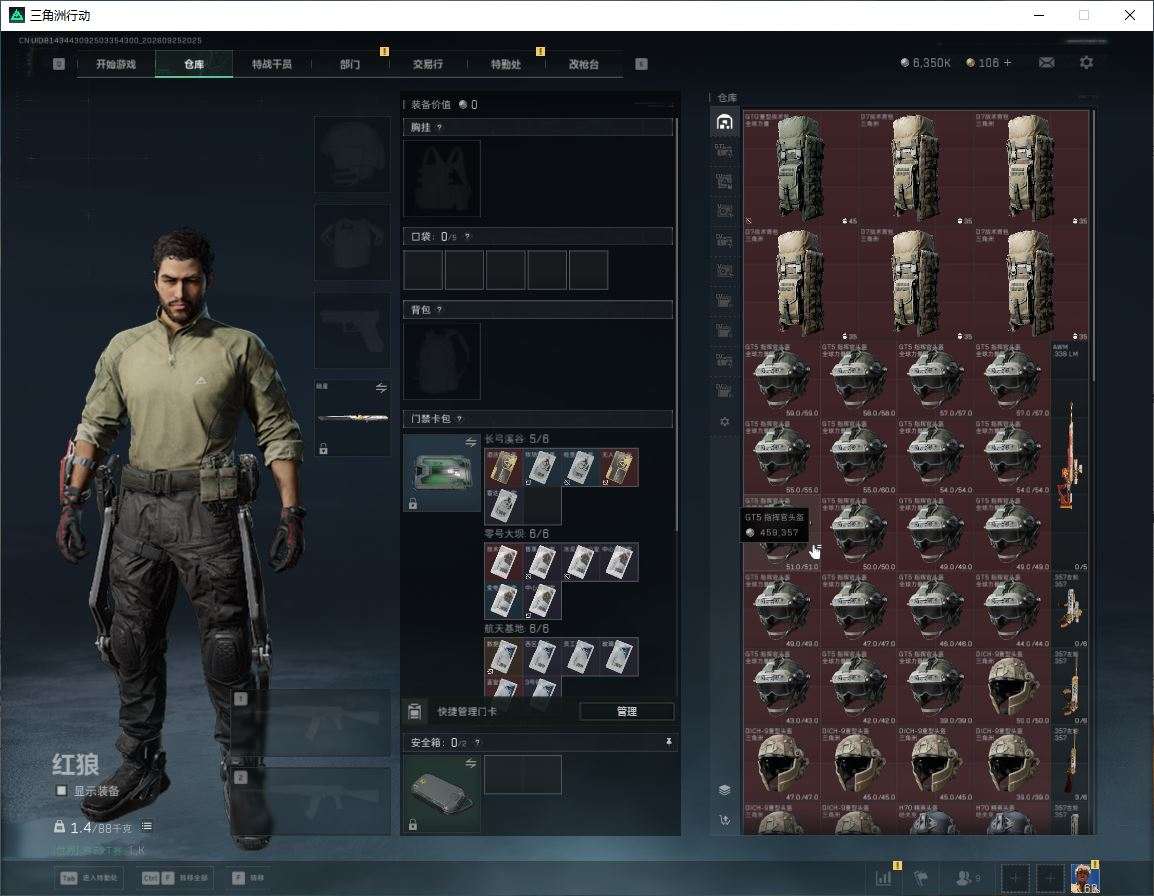Click the 快捷管理门卡 clipboard icon
Viewport: 1154px width, 896px height.
[414, 711]
